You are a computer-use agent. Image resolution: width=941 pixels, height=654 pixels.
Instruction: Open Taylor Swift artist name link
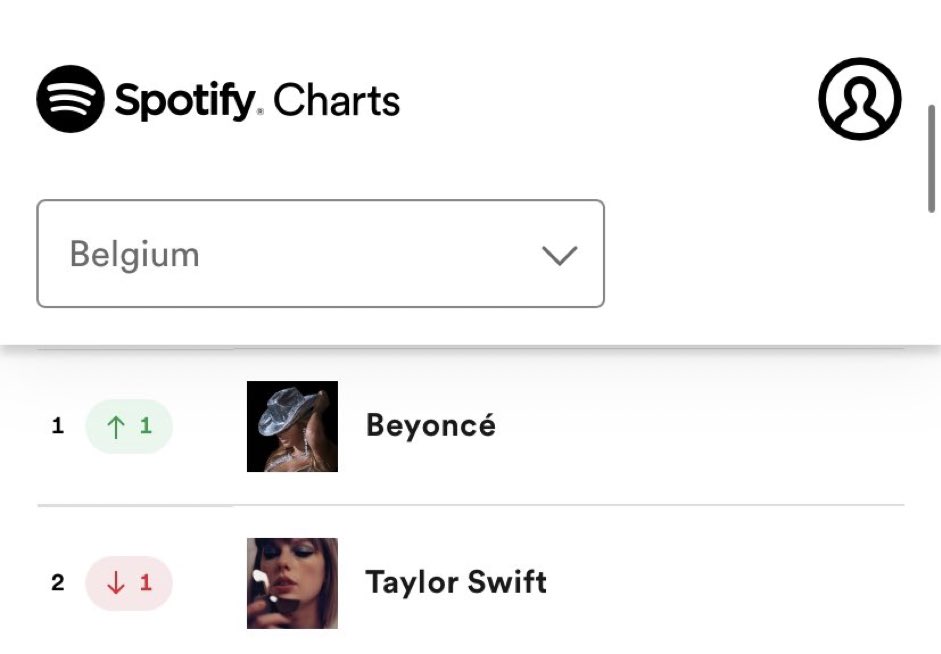(456, 582)
